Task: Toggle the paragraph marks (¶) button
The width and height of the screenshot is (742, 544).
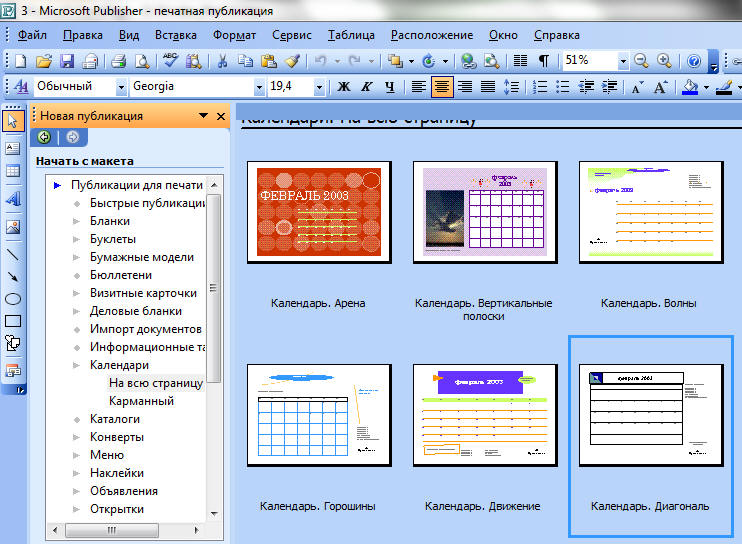Action: (544, 61)
